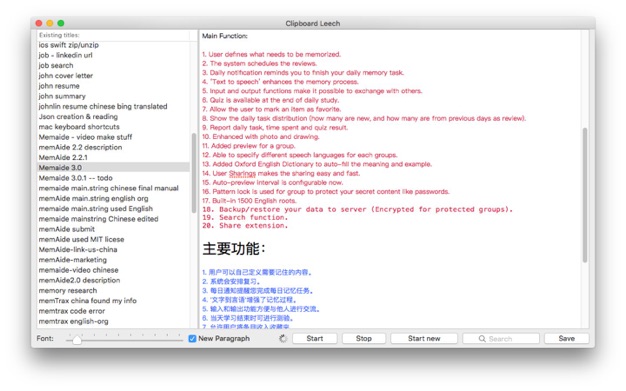Click the Stop button
Image resolution: width=626 pixels, height=391 pixels.
coord(364,339)
